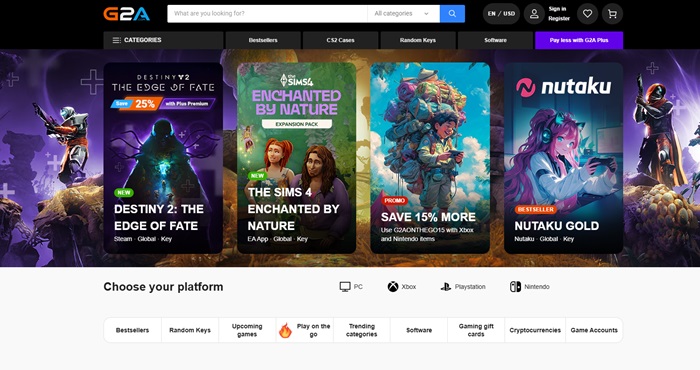This screenshot has width=700, height=370.
Task: Open the Nutaku Gold bestseller card
Action: coord(563,158)
